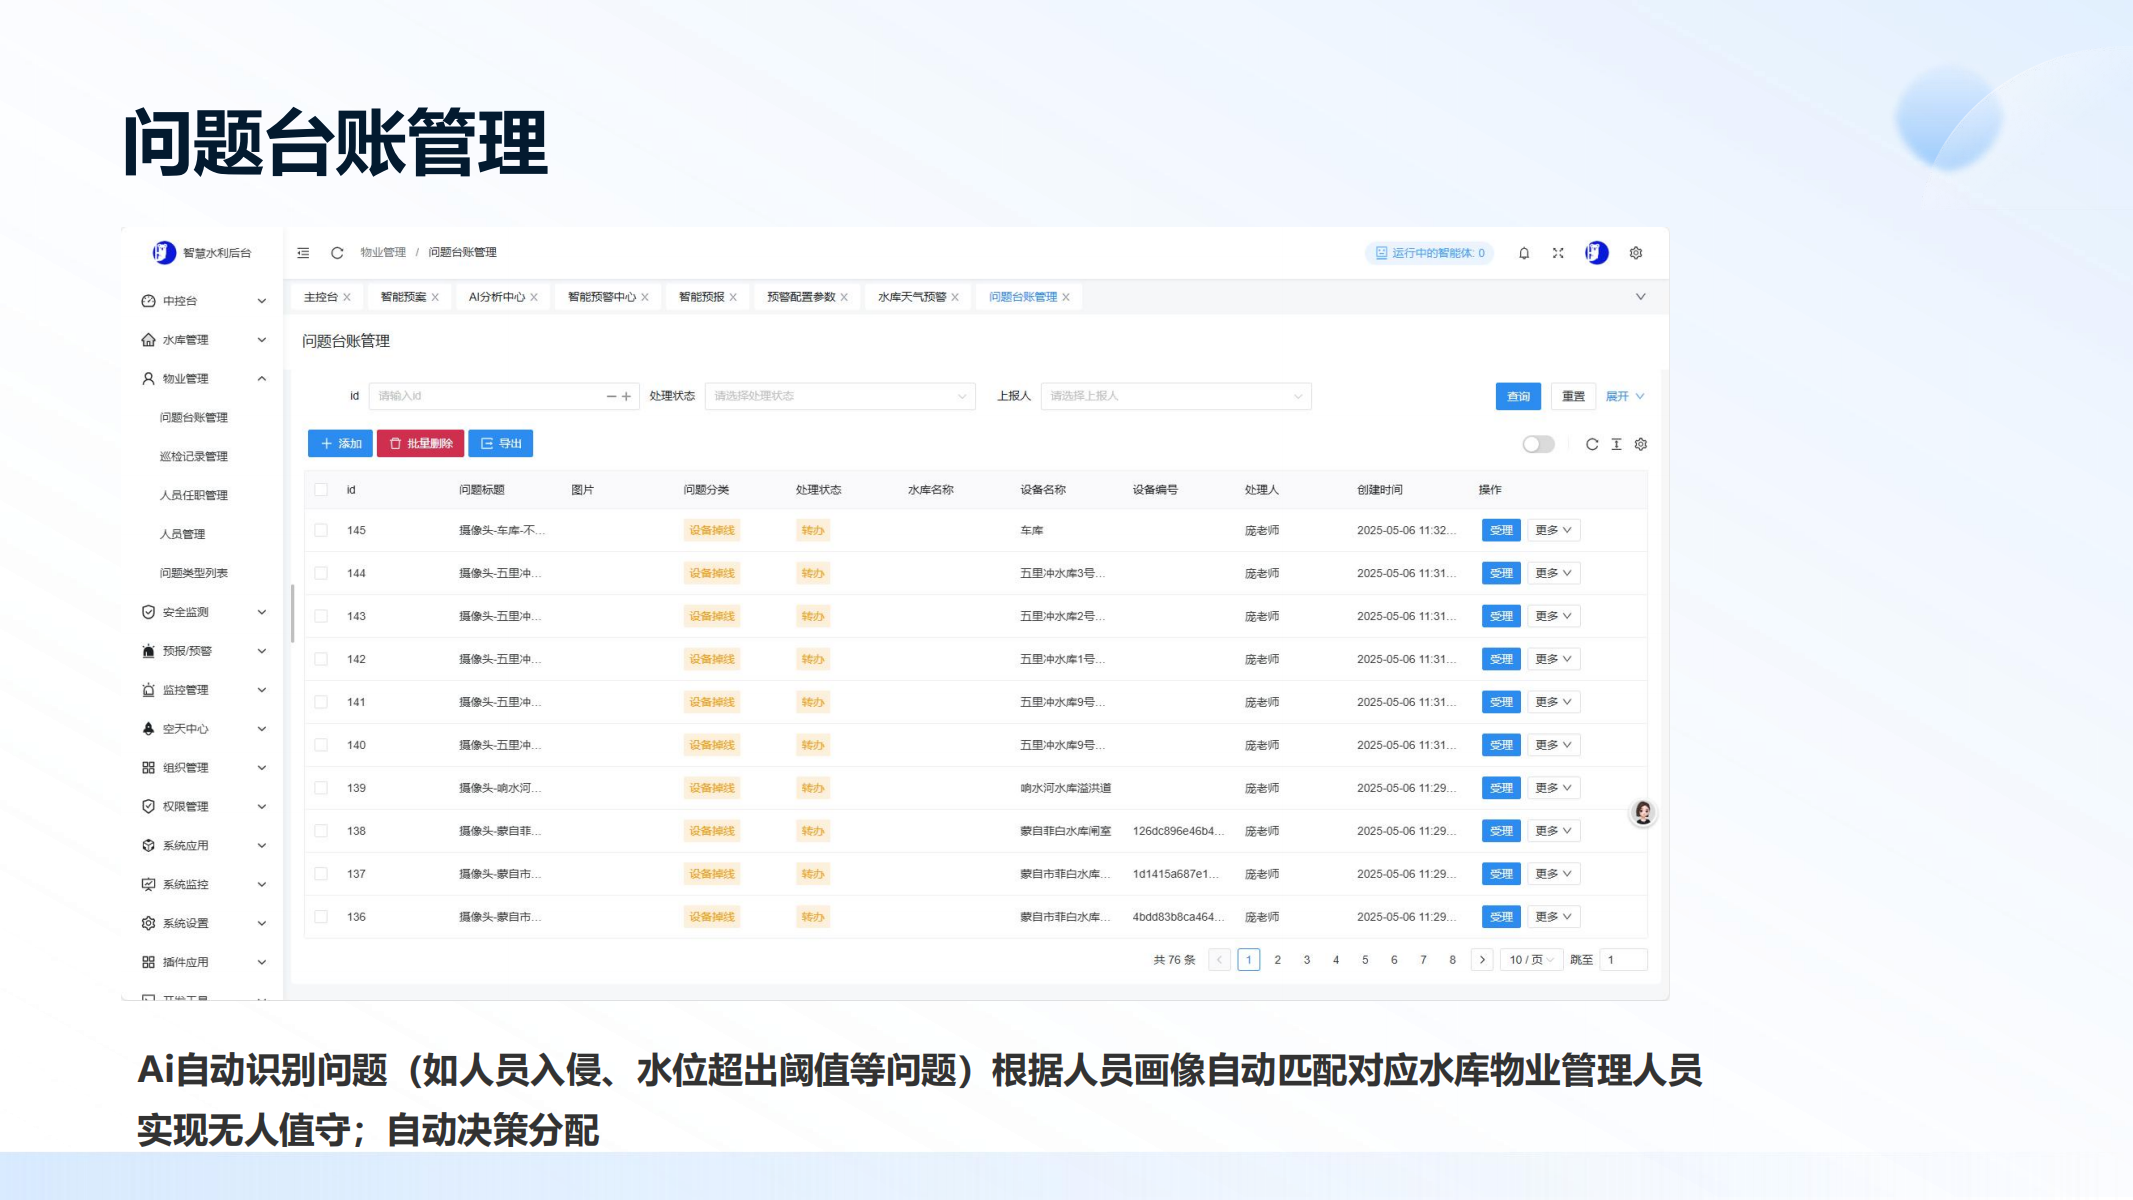Click the floating assistant avatar
The height and width of the screenshot is (1200, 2133).
(1643, 813)
